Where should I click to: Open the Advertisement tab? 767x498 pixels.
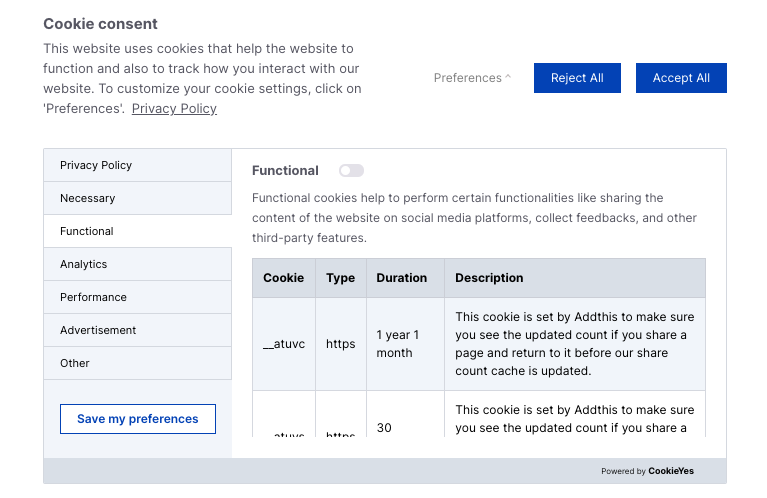click(137, 330)
